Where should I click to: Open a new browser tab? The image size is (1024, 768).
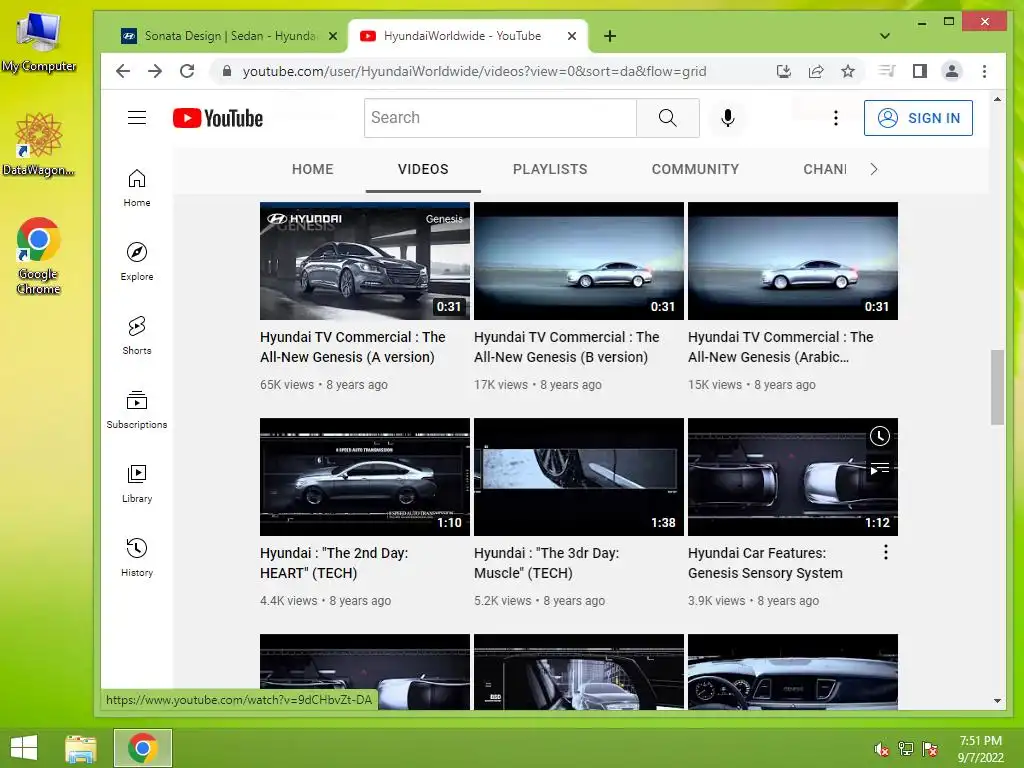tap(610, 36)
